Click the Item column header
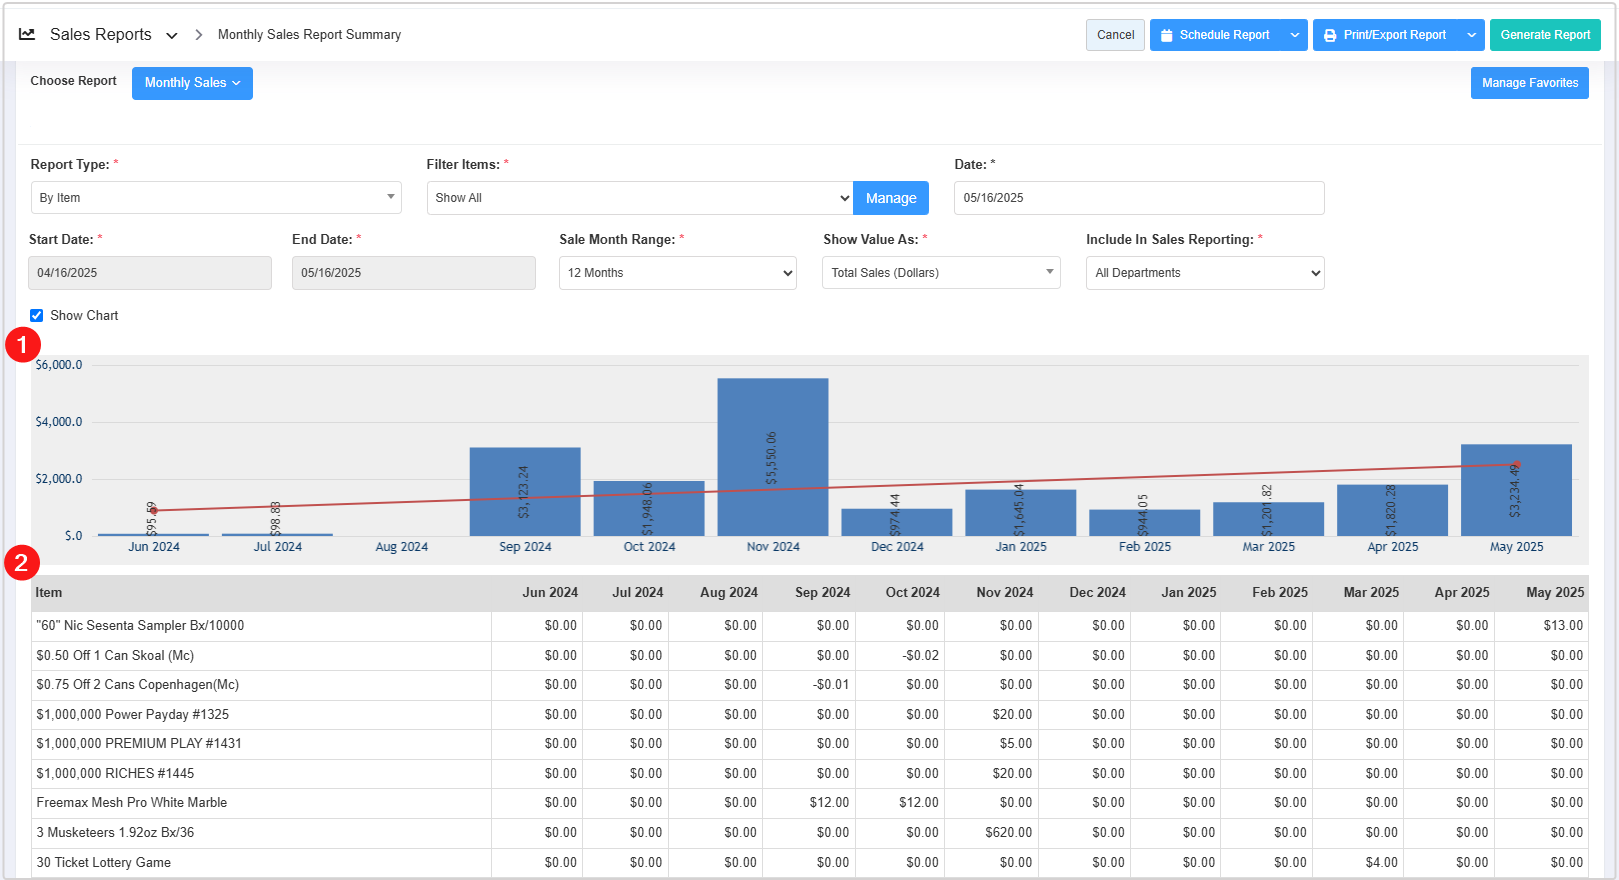Viewport: 1619px width, 880px height. click(49, 592)
